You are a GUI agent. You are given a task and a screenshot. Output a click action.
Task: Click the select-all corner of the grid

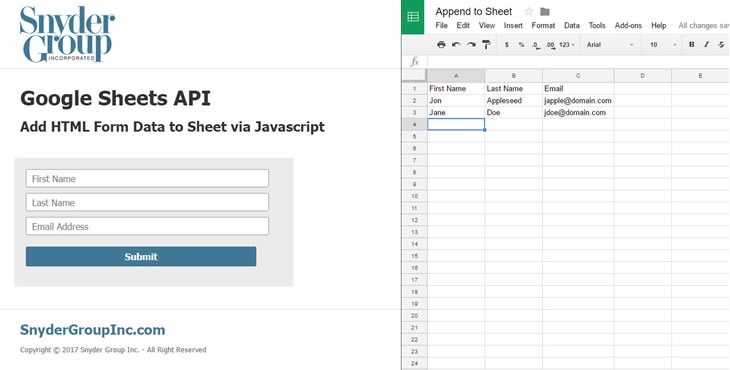(414, 75)
